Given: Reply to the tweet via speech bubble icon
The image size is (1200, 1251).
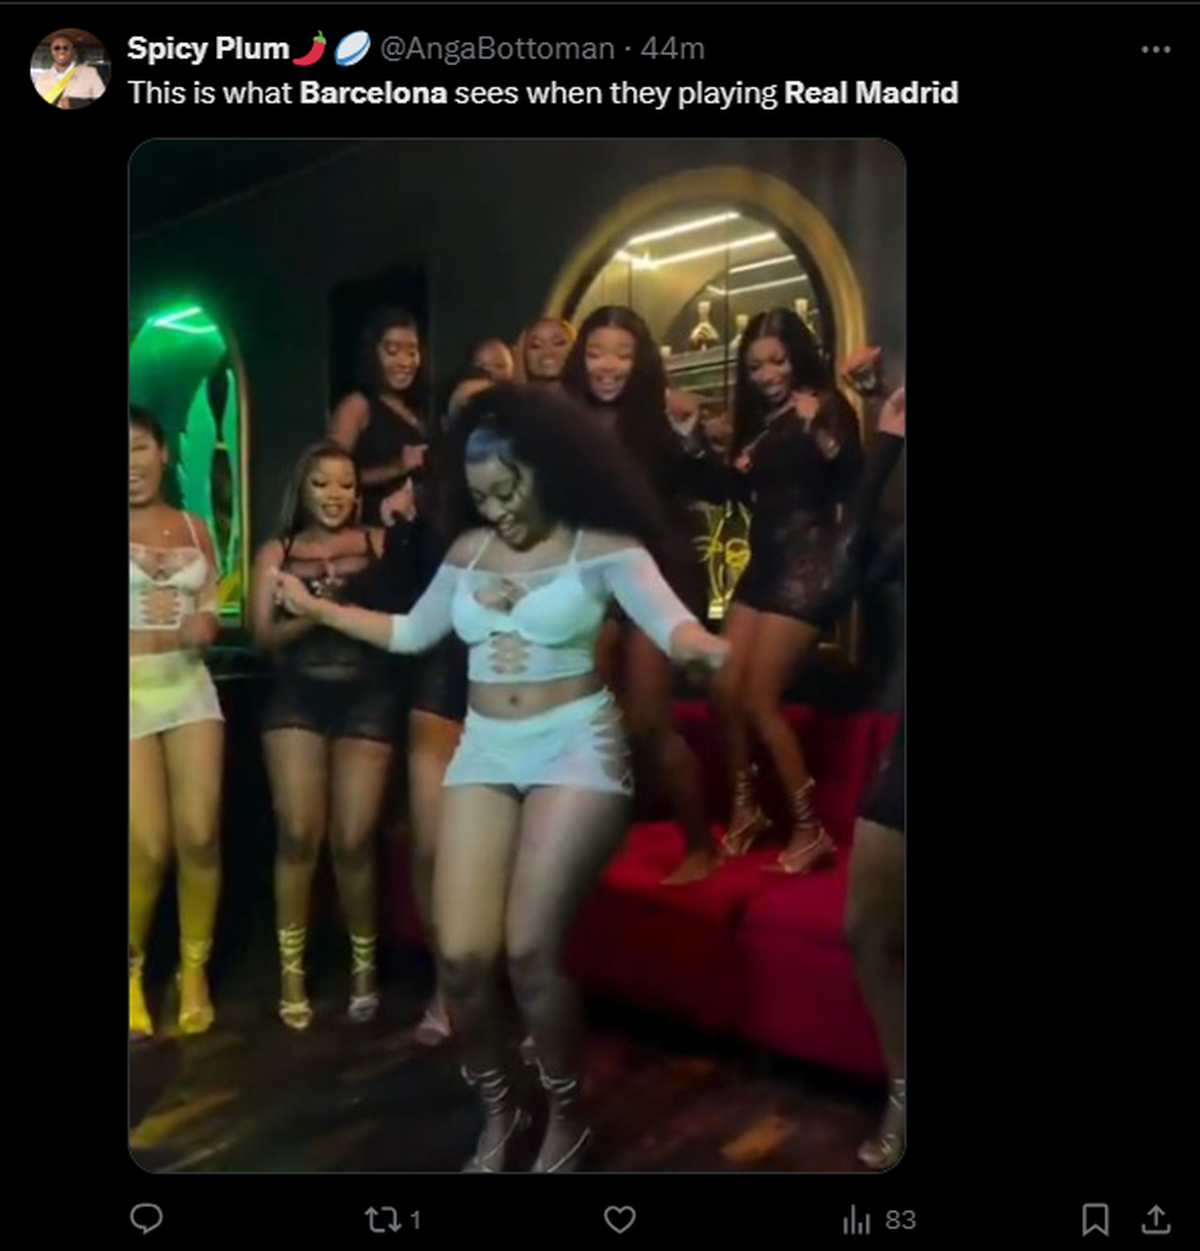Looking at the screenshot, I should pyautogui.click(x=146, y=1218).
